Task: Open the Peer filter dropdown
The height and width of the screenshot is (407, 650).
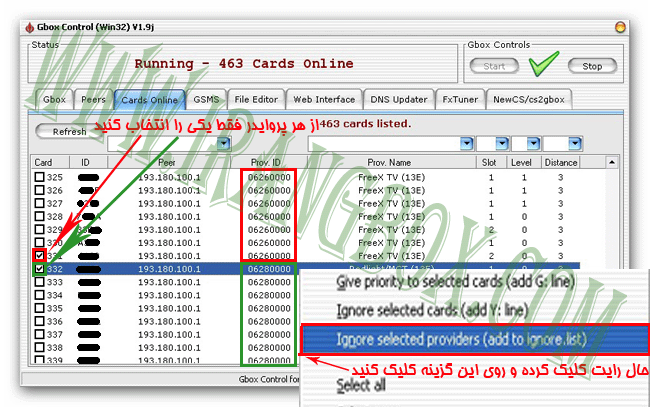Action: click(x=224, y=143)
